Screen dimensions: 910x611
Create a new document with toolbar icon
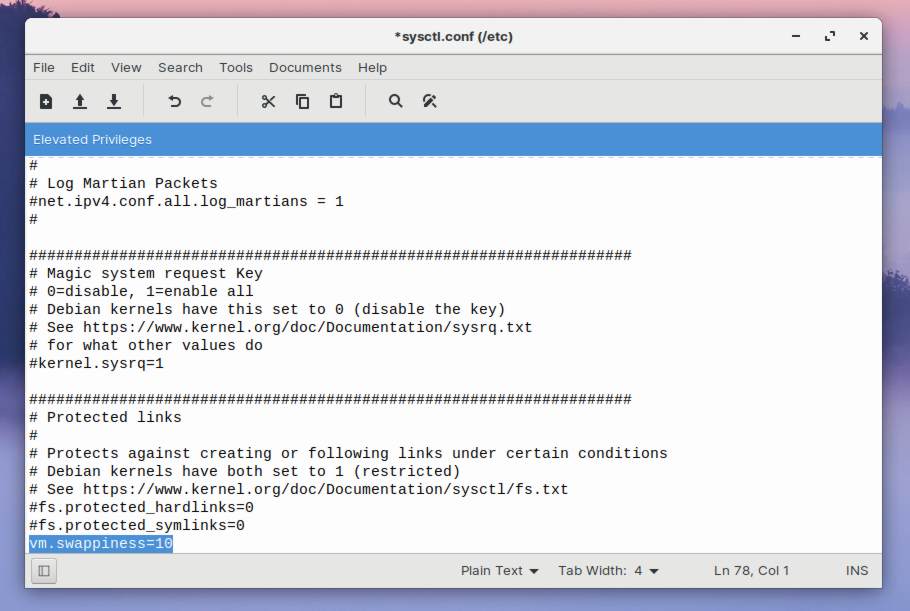click(x=46, y=102)
